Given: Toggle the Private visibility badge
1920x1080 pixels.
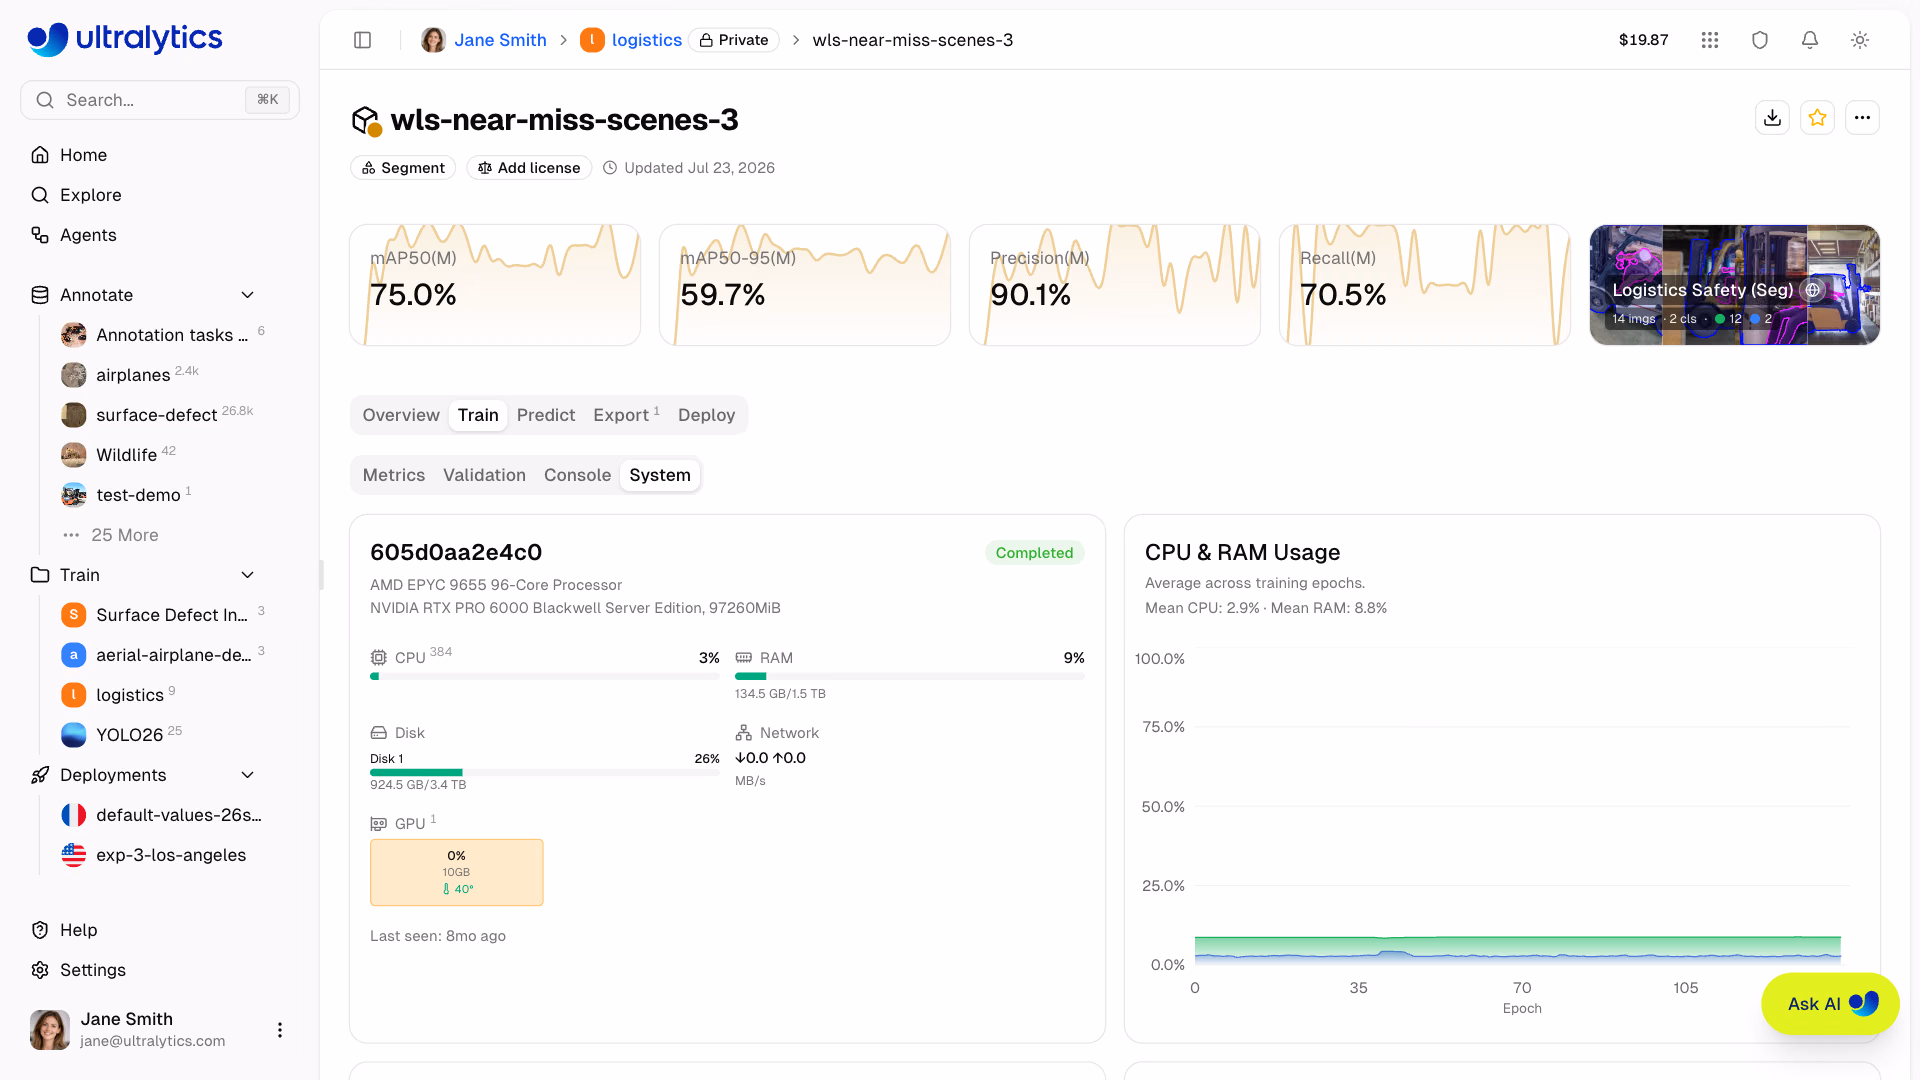Looking at the screenshot, I should point(734,40).
